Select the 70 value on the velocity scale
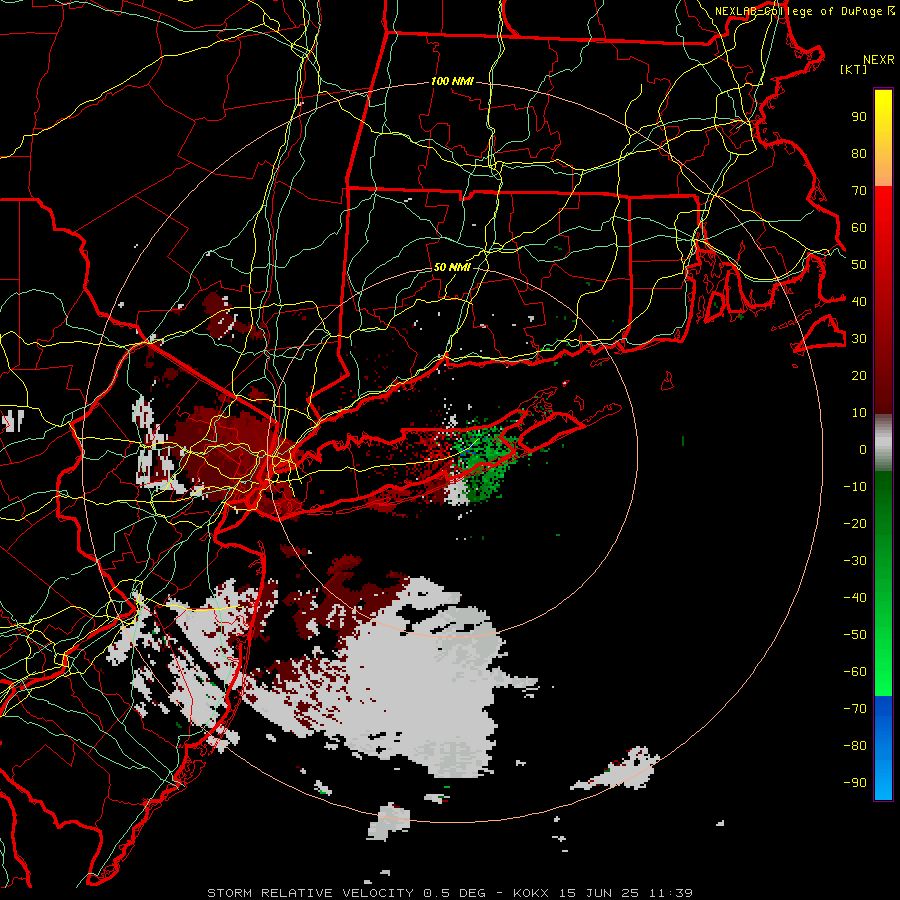Image resolution: width=900 pixels, height=900 pixels. [x=859, y=191]
